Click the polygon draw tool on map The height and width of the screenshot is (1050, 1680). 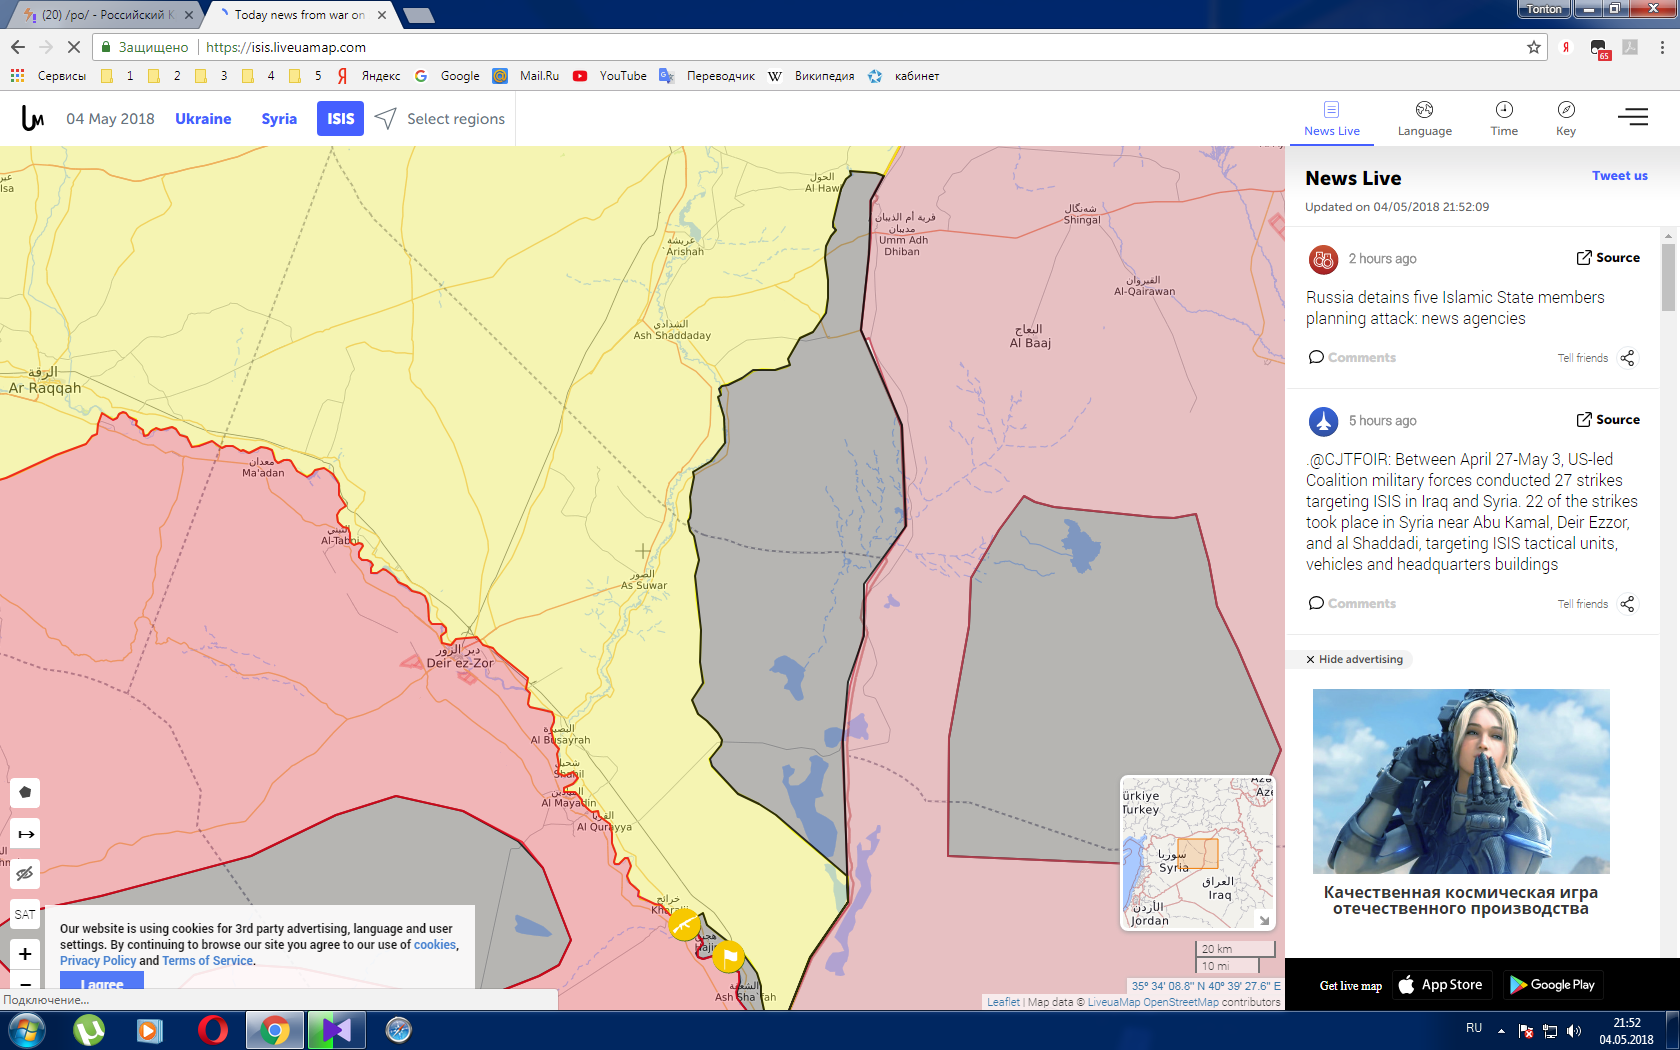25,792
